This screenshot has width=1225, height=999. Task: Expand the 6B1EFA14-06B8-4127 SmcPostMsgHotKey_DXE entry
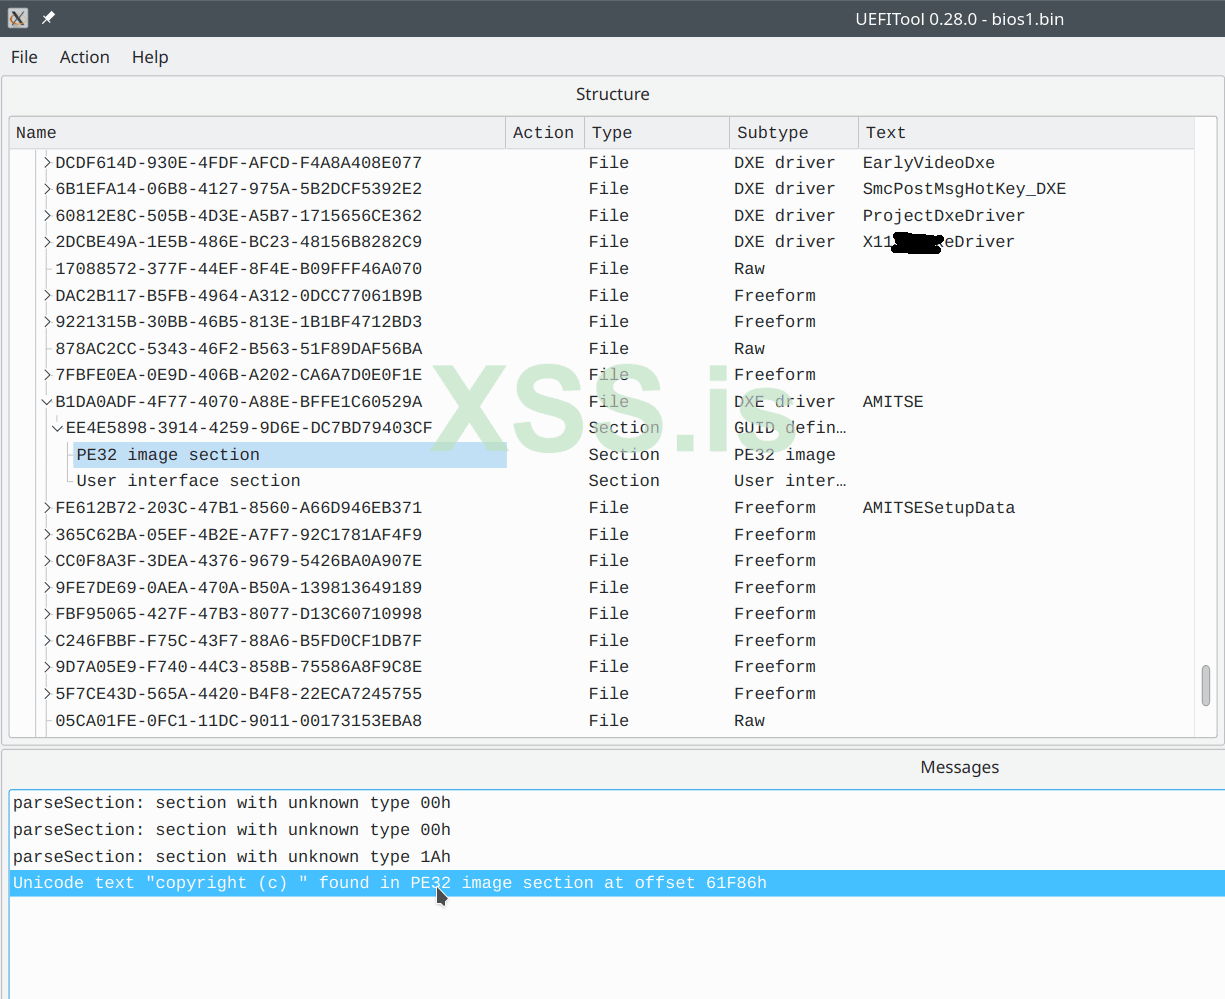pos(47,189)
